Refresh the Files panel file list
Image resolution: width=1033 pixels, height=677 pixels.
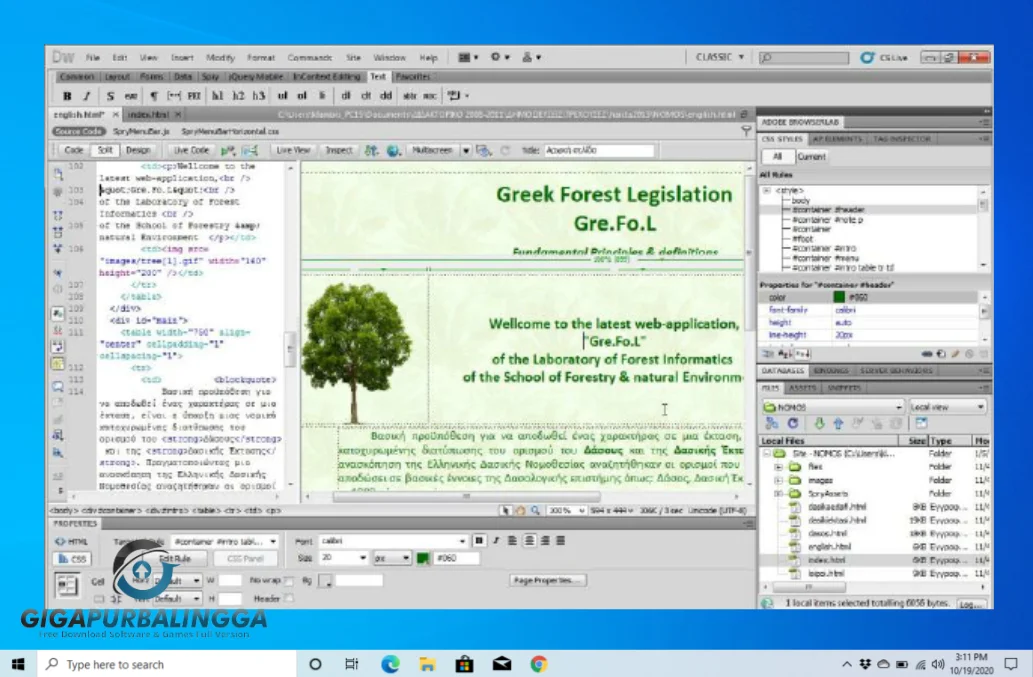(793, 424)
